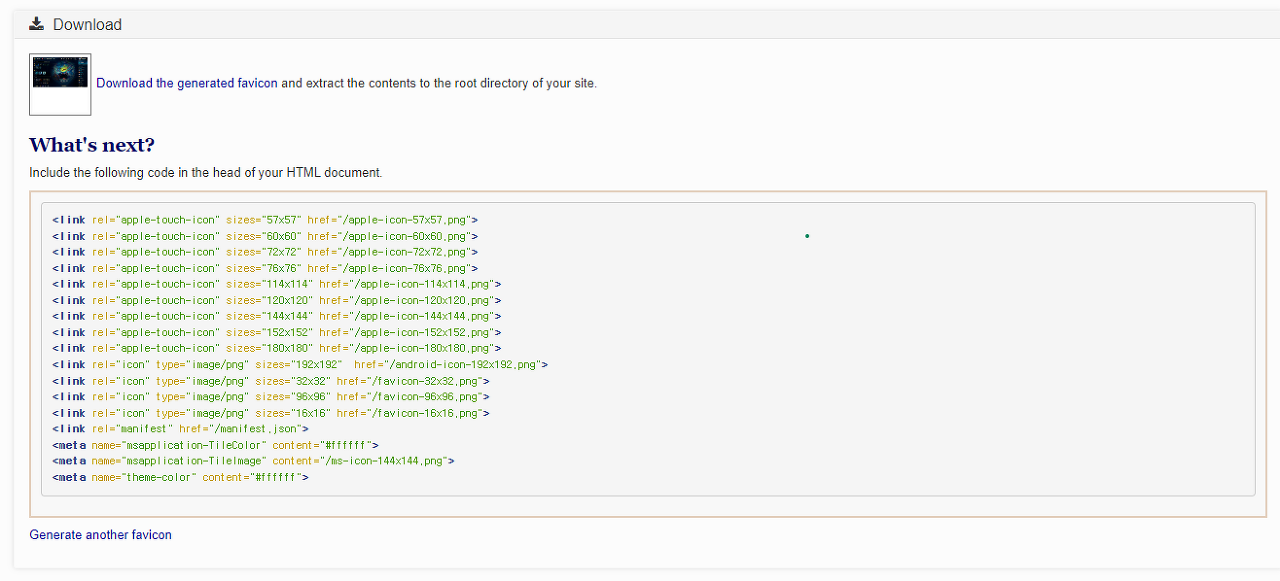The width and height of the screenshot is (1280, 581).
Task: Open the 'Download the generated favicon' link
Action: pos(187,83)
